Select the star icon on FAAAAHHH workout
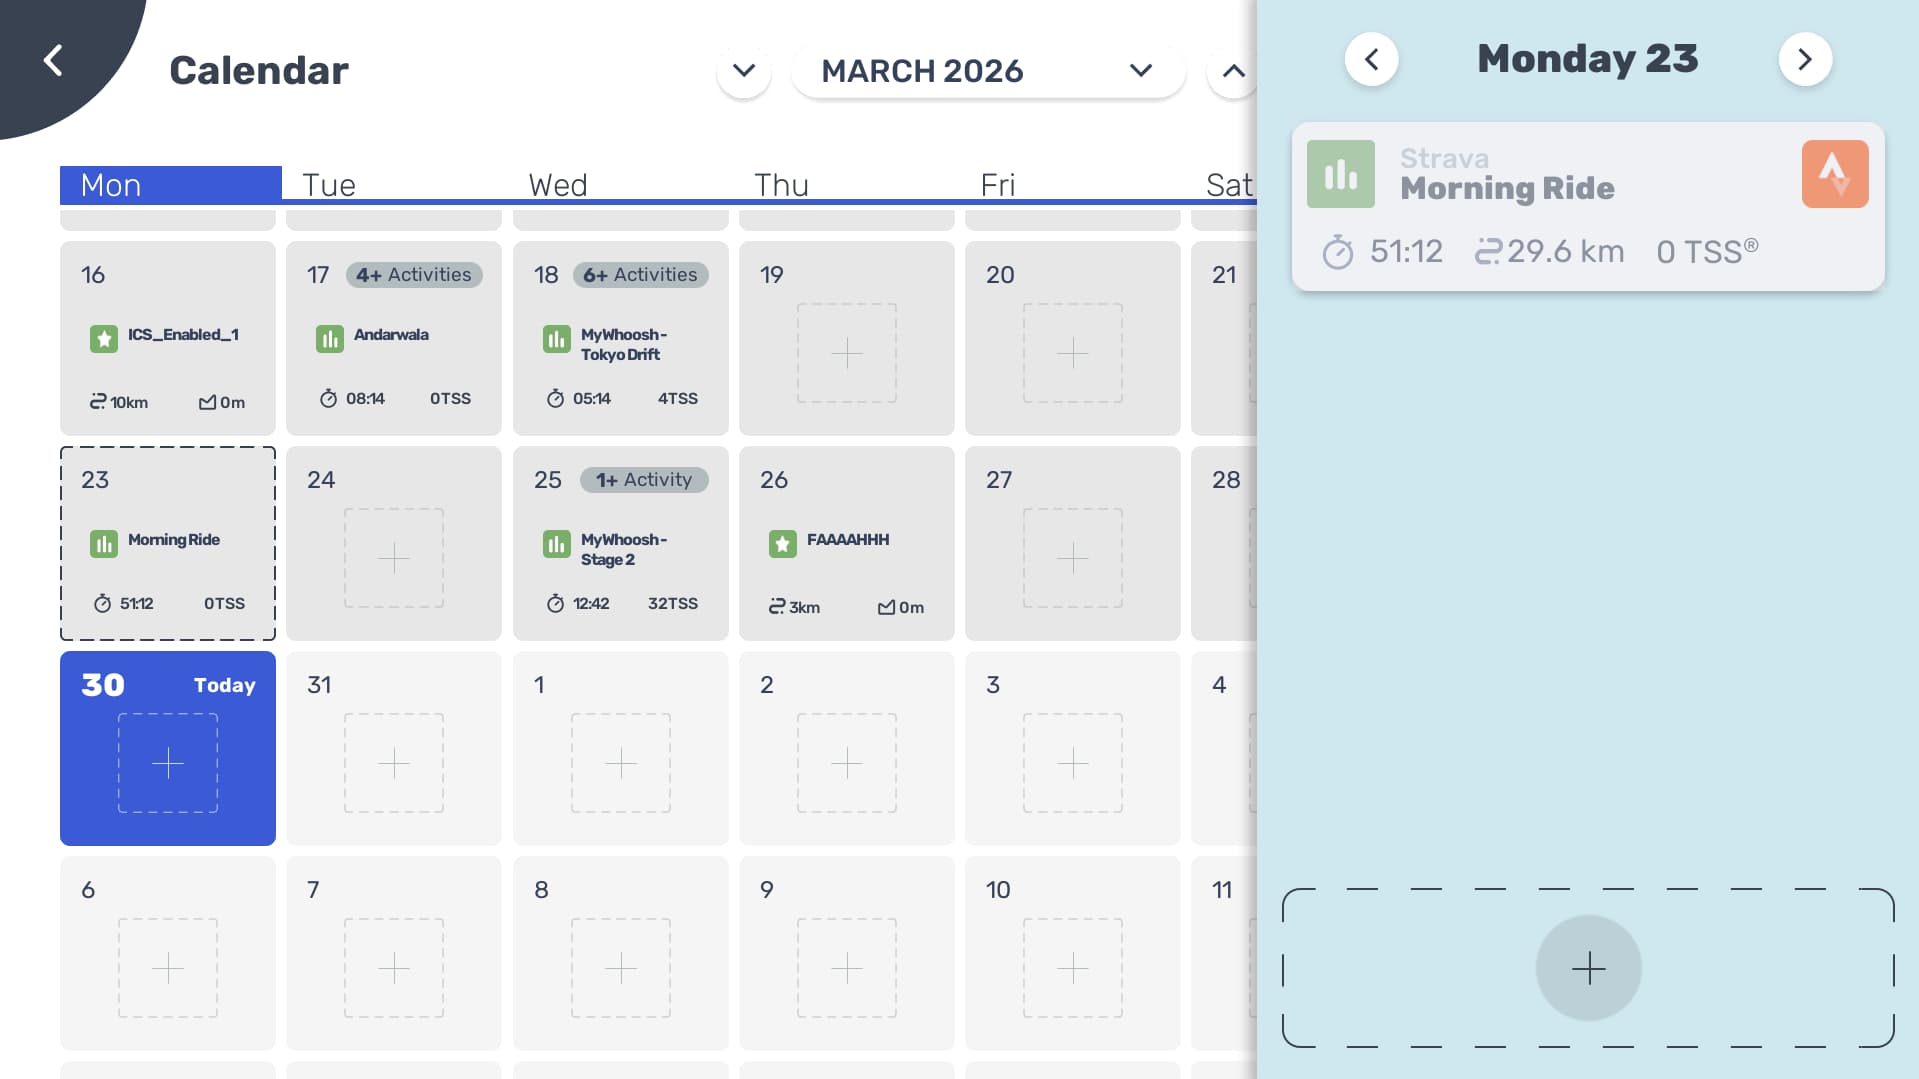This screenshot has height=1079, width=1919. (x=782, y=544)
